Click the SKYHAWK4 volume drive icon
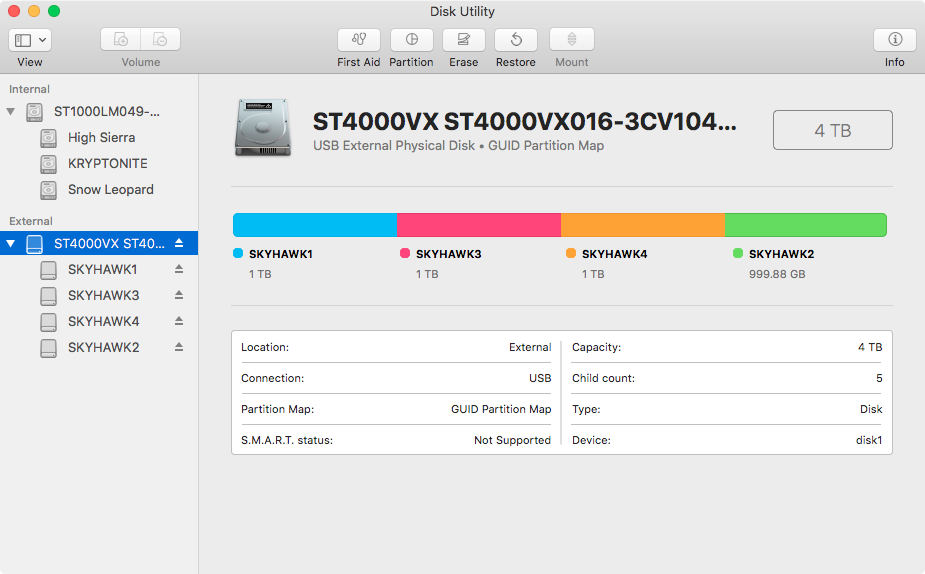 pyautogui.click(x=48, y=322)
